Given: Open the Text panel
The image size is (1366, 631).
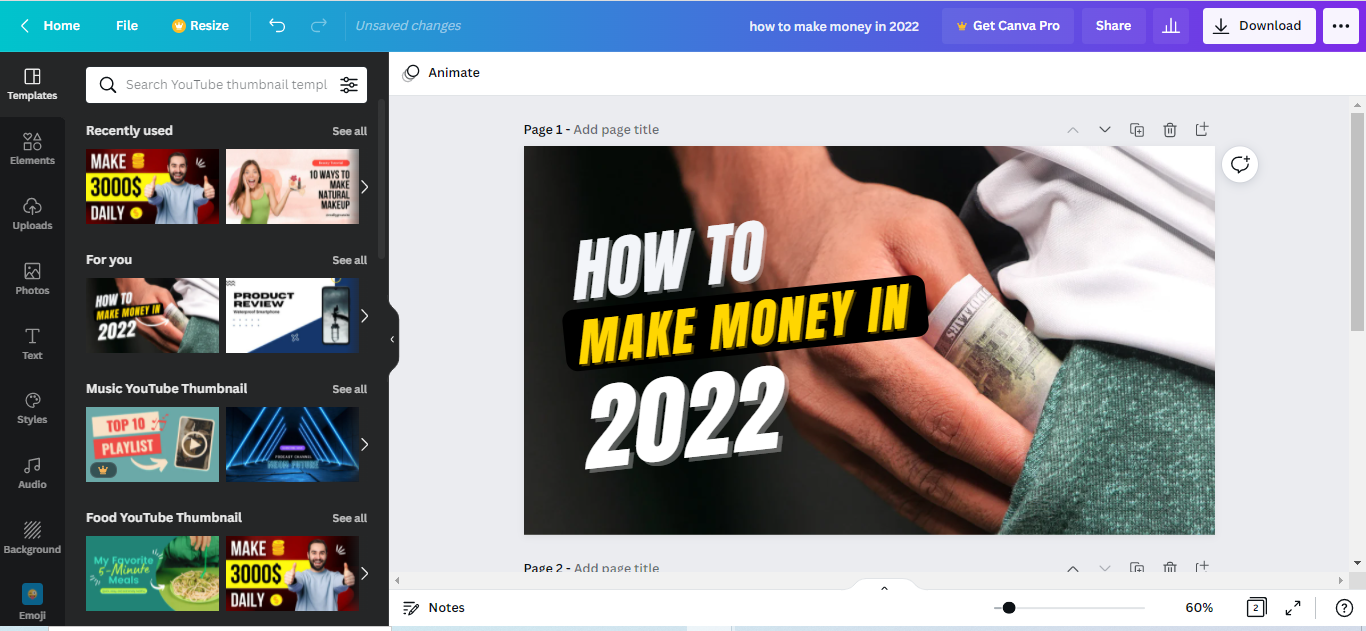Looking at the screenshot, I should click(x=32, y=341).
